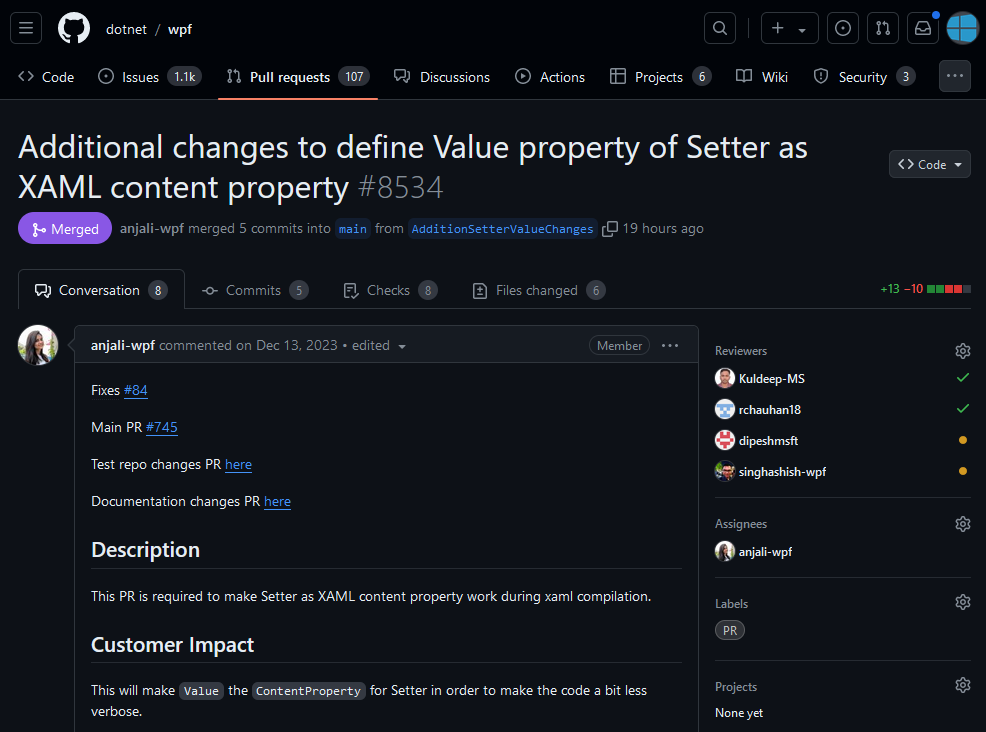Expand the Code dropdown button
The width and height of the screenshot is (986, 732).
(929, 164)
